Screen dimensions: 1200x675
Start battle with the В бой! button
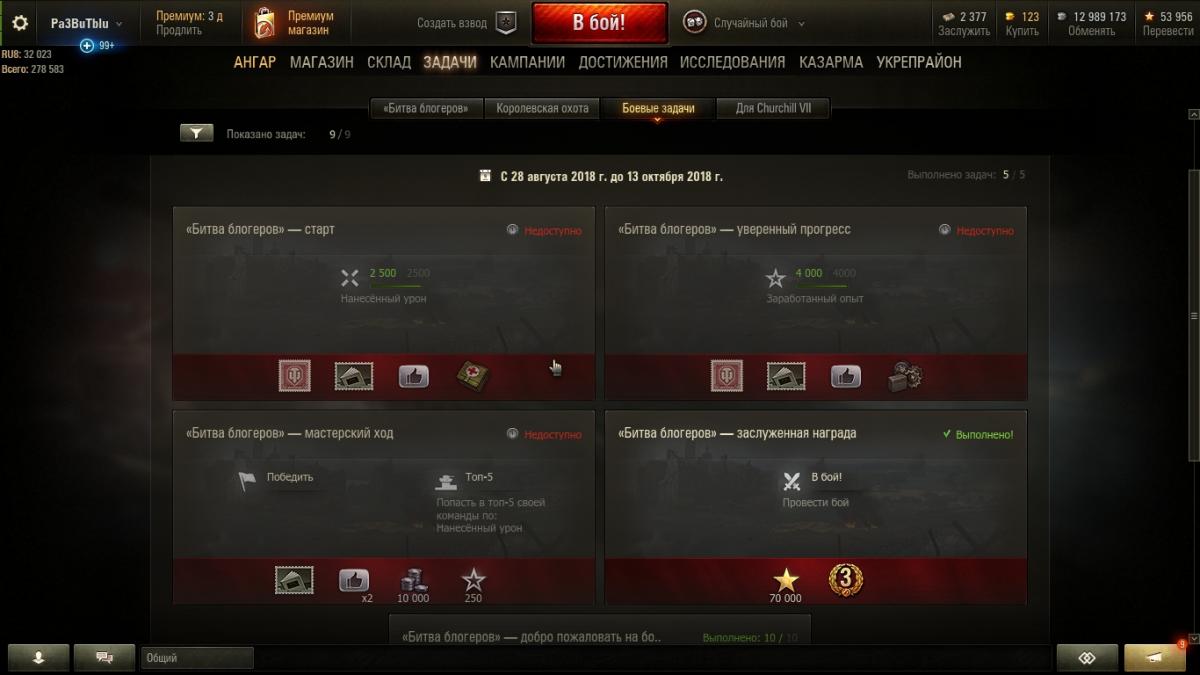point(600,23)
